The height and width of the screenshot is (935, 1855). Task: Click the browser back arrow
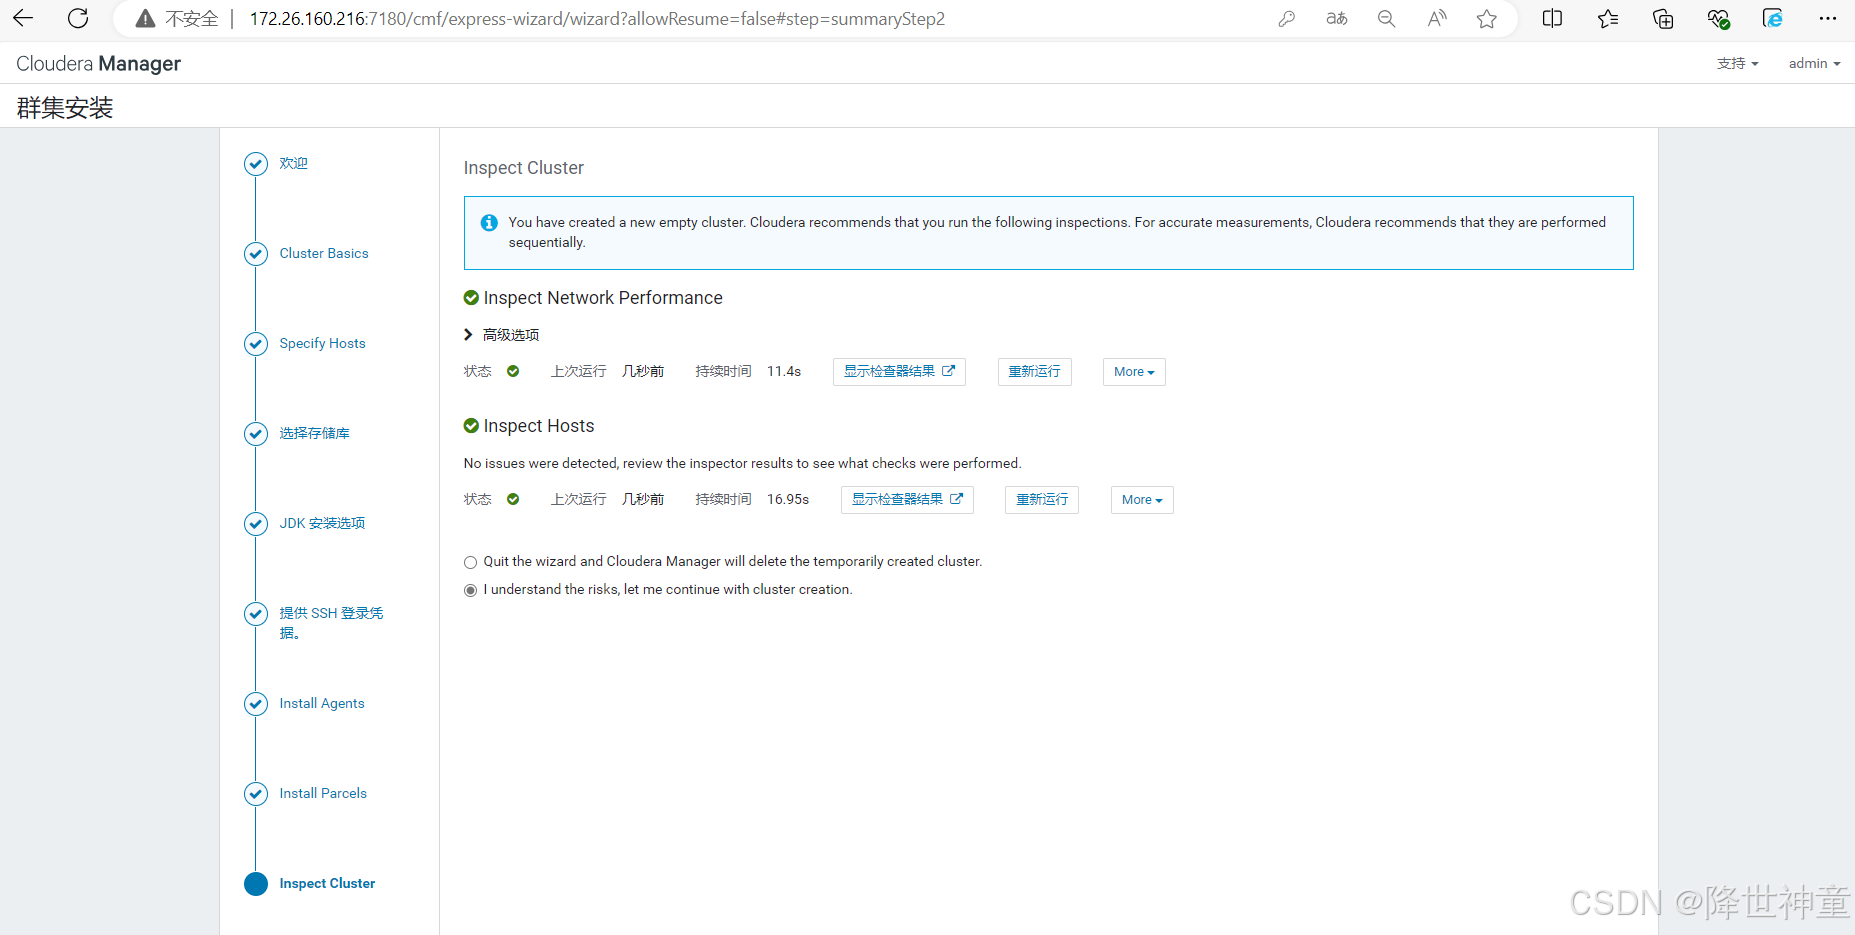pos(23,18)
